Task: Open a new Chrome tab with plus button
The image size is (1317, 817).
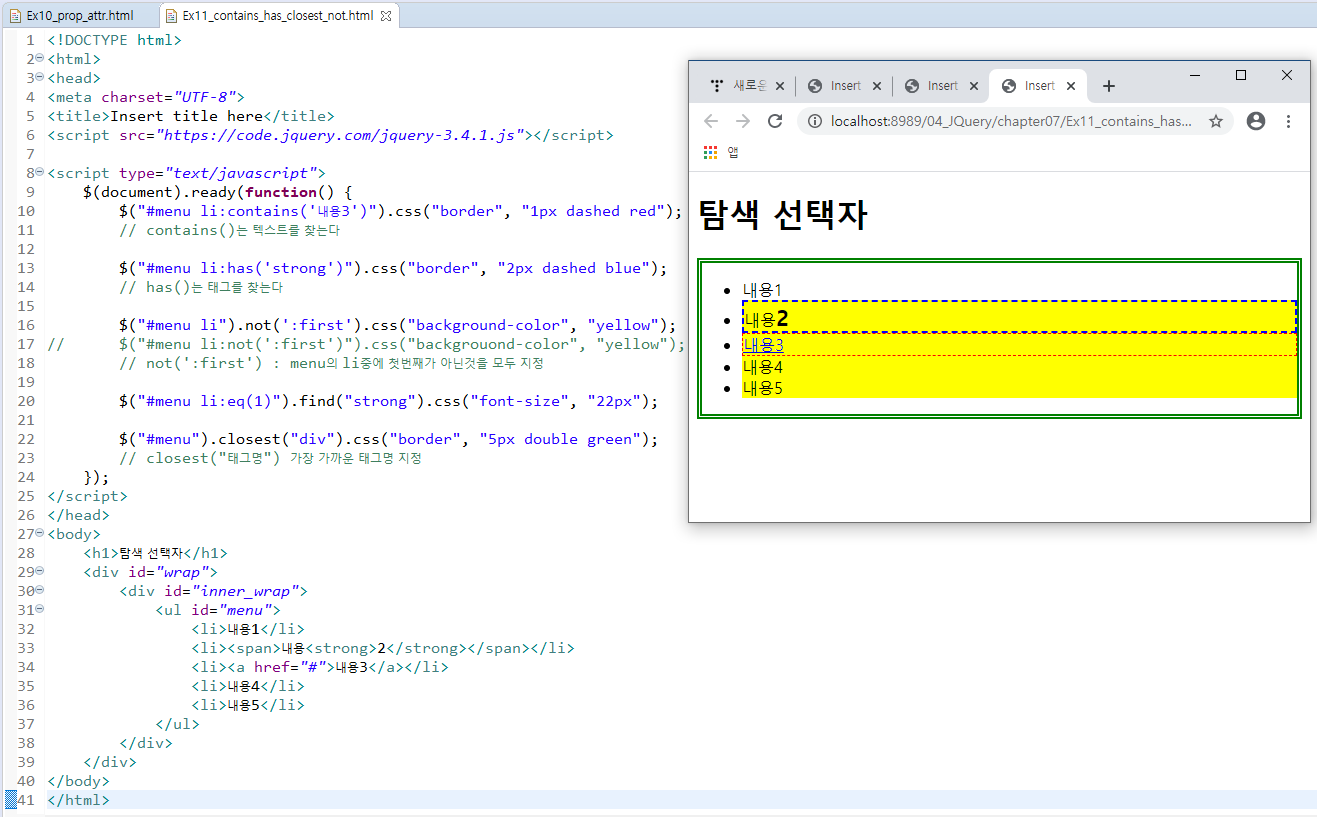Action: [1108, 86]
